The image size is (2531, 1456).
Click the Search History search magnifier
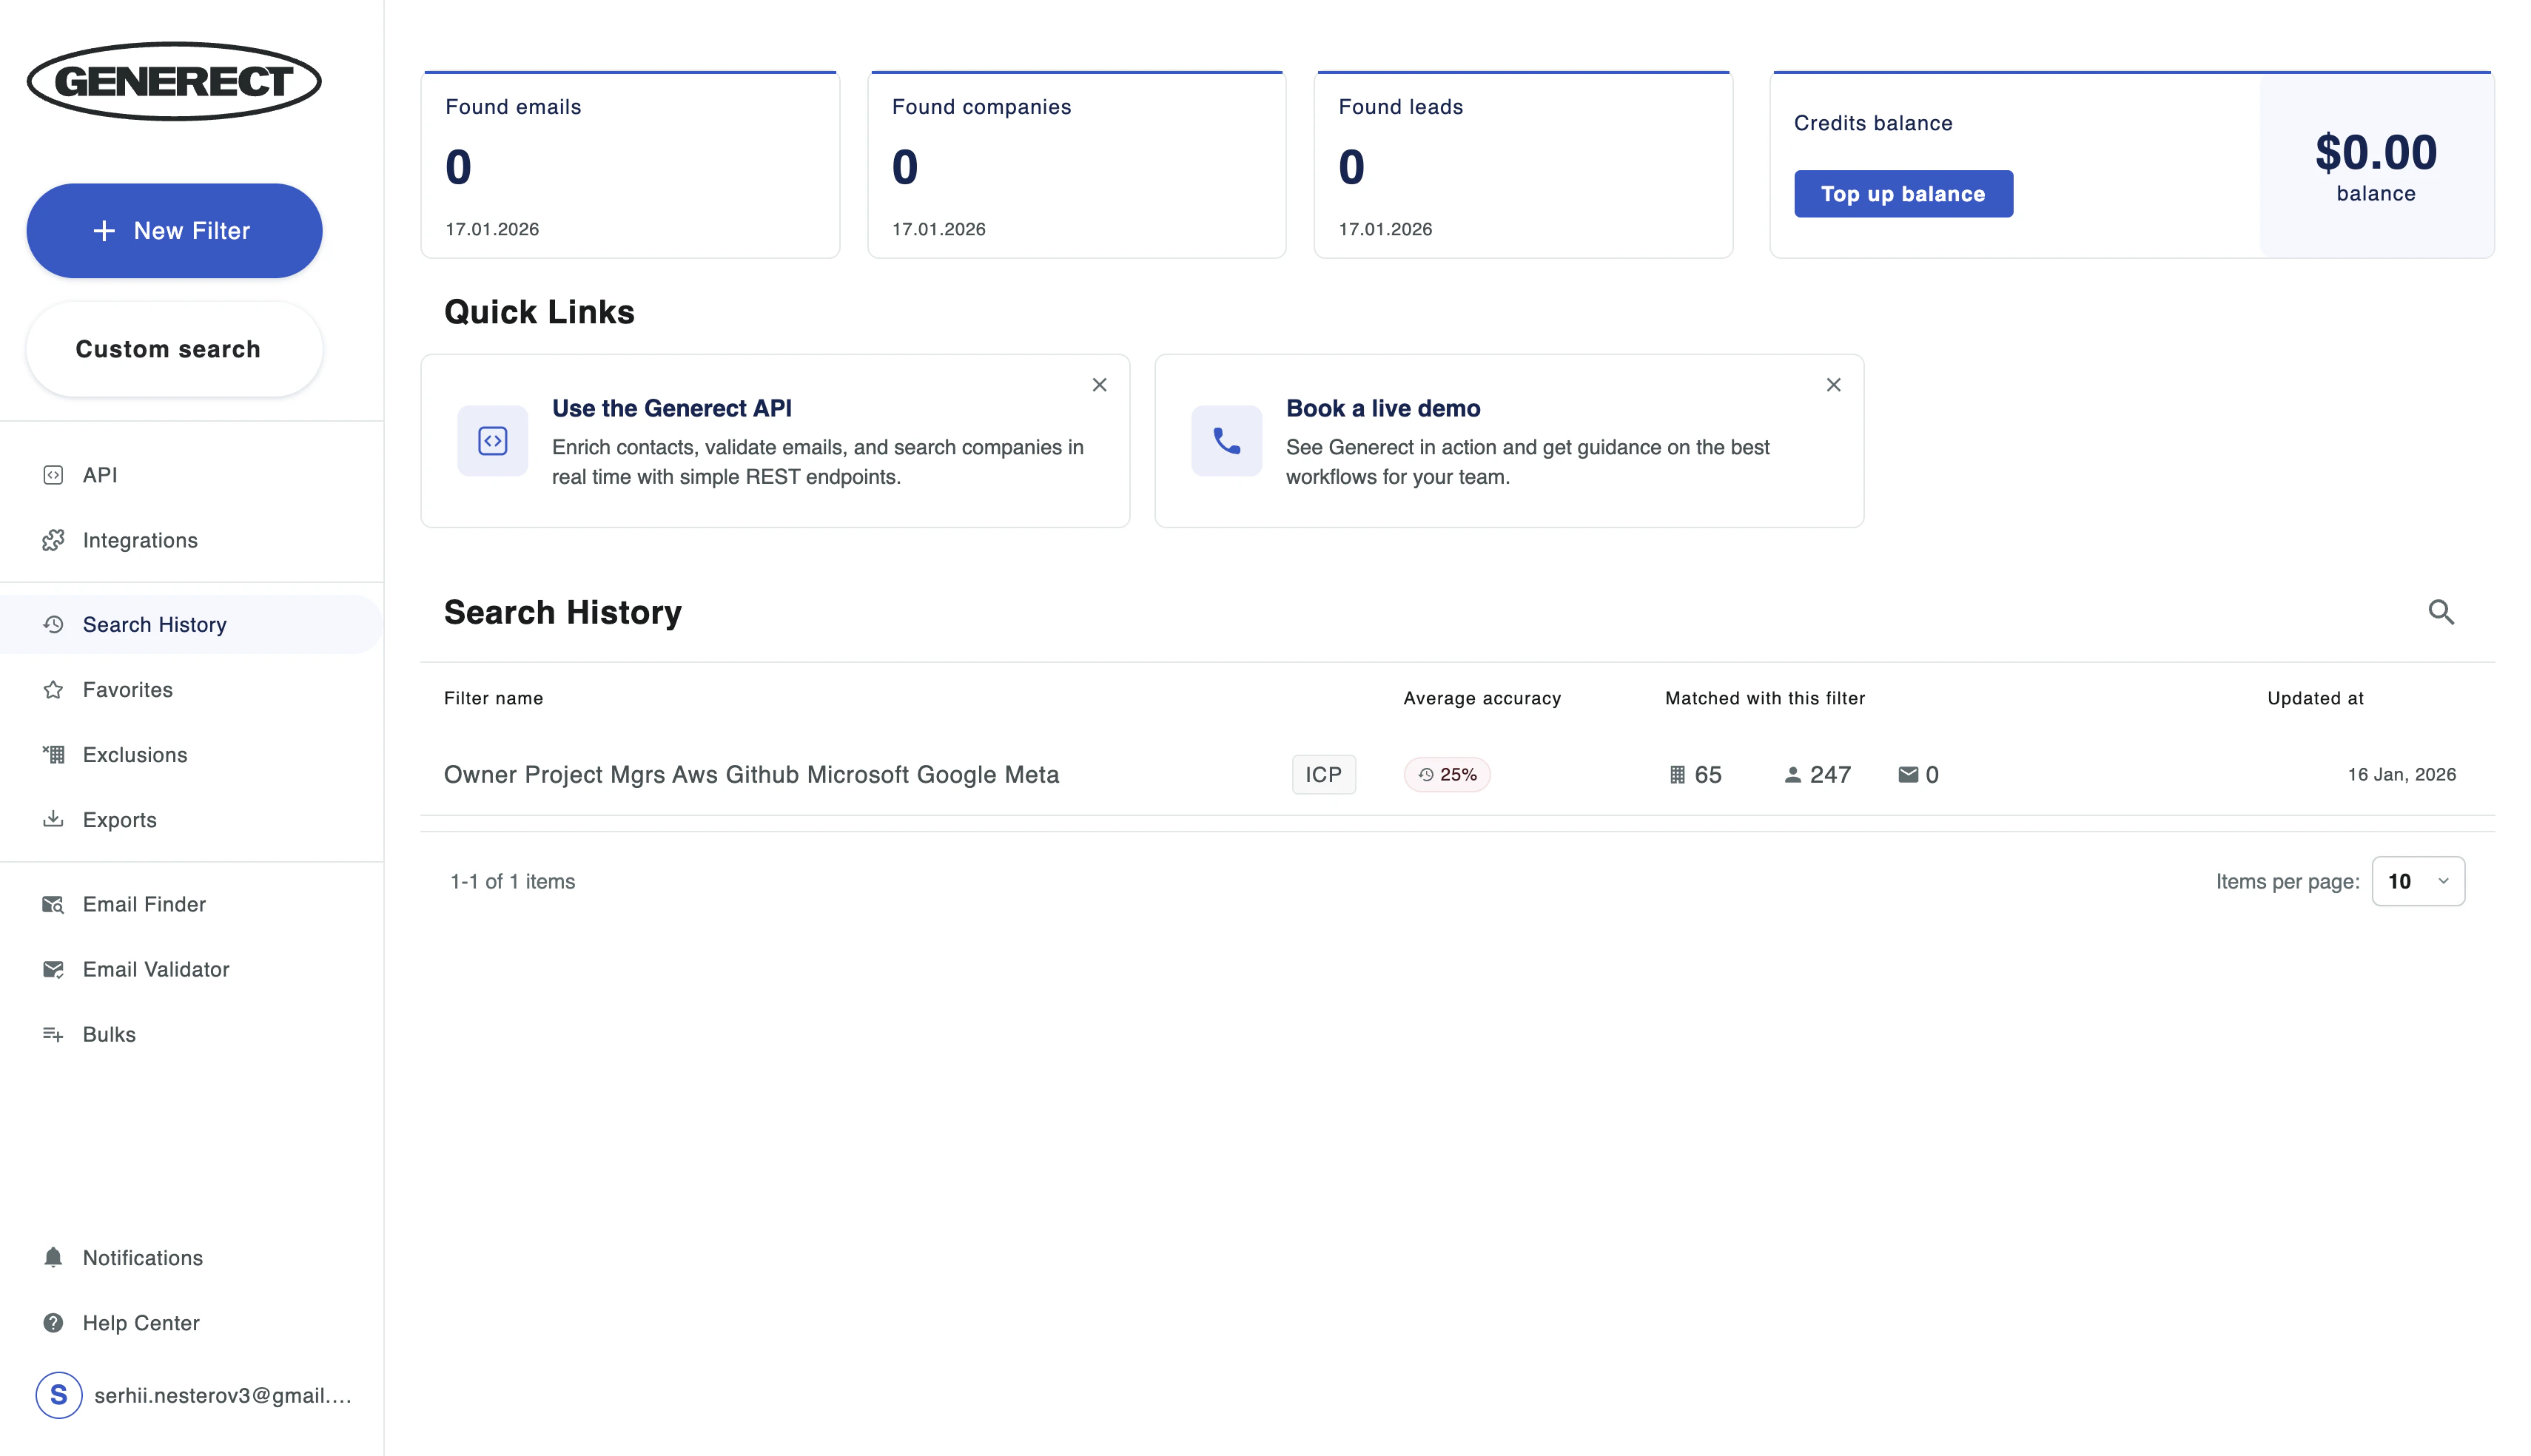2442,612
